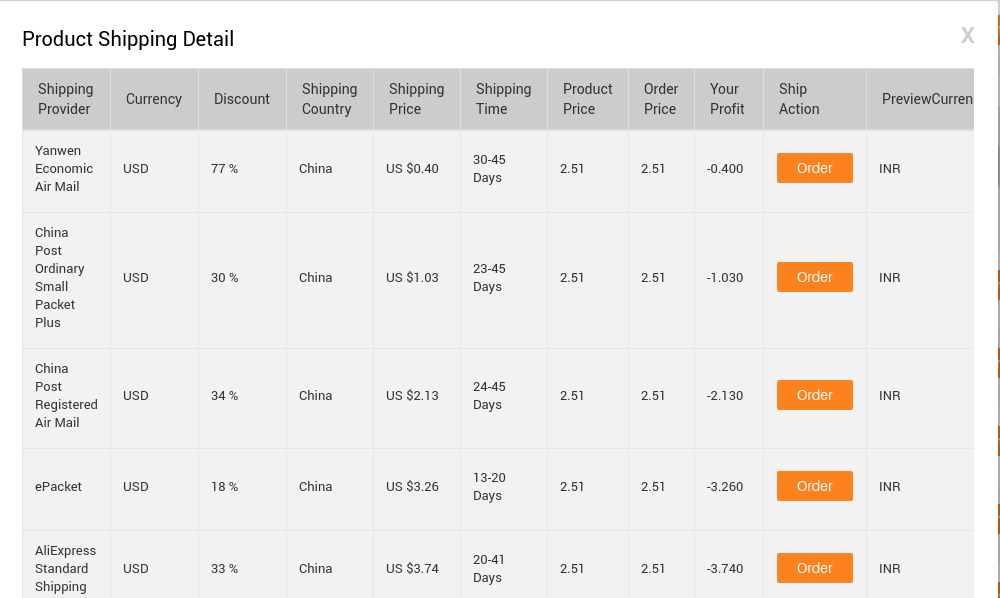The height and width of the screenshot is (598, 1000).
Task: Click the Shipping Provider column header
Action: click(x=66, y=99)
